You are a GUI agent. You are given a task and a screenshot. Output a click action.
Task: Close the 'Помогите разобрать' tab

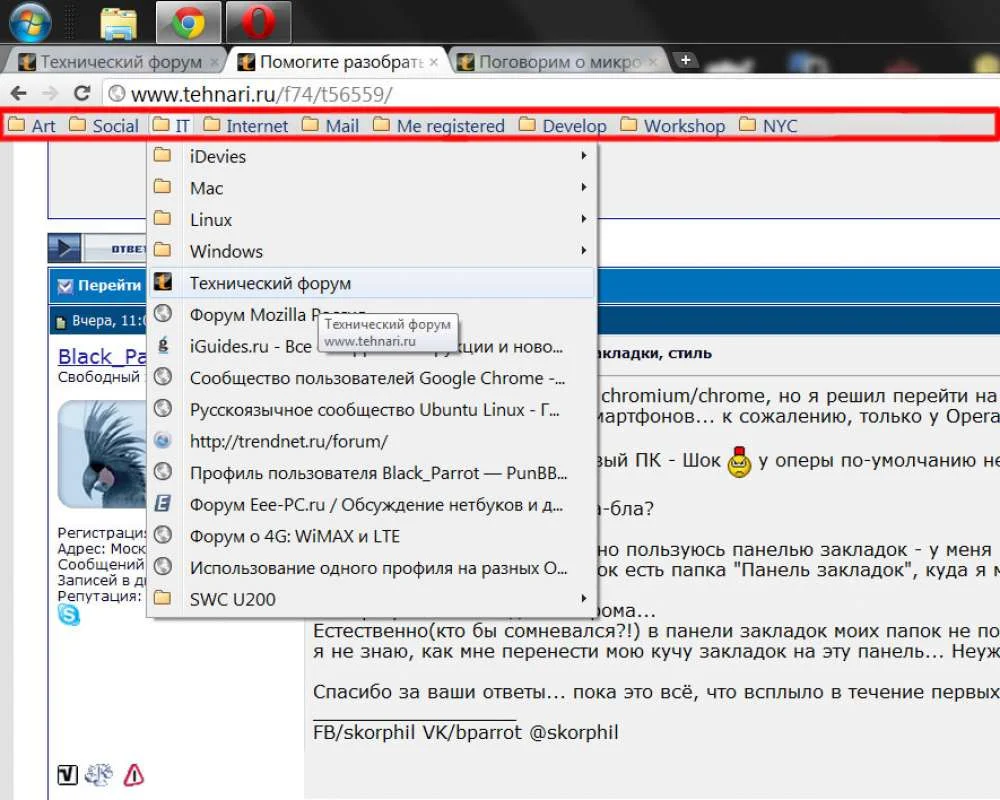pyautogui.click(x=434, y=63)
